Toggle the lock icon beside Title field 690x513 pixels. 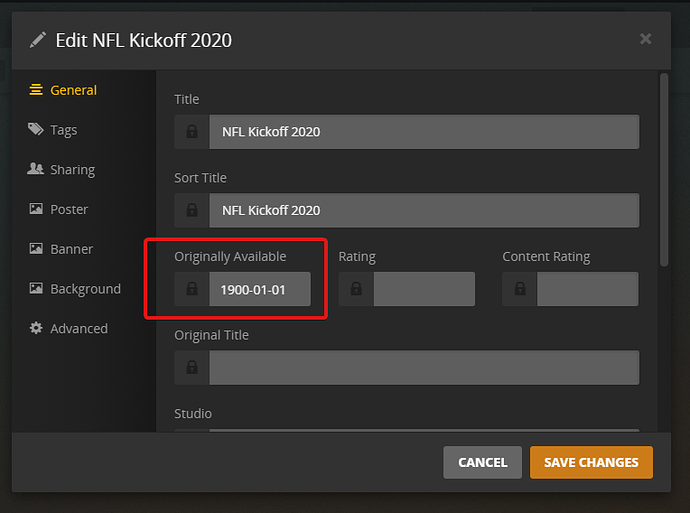click(192, 132)
